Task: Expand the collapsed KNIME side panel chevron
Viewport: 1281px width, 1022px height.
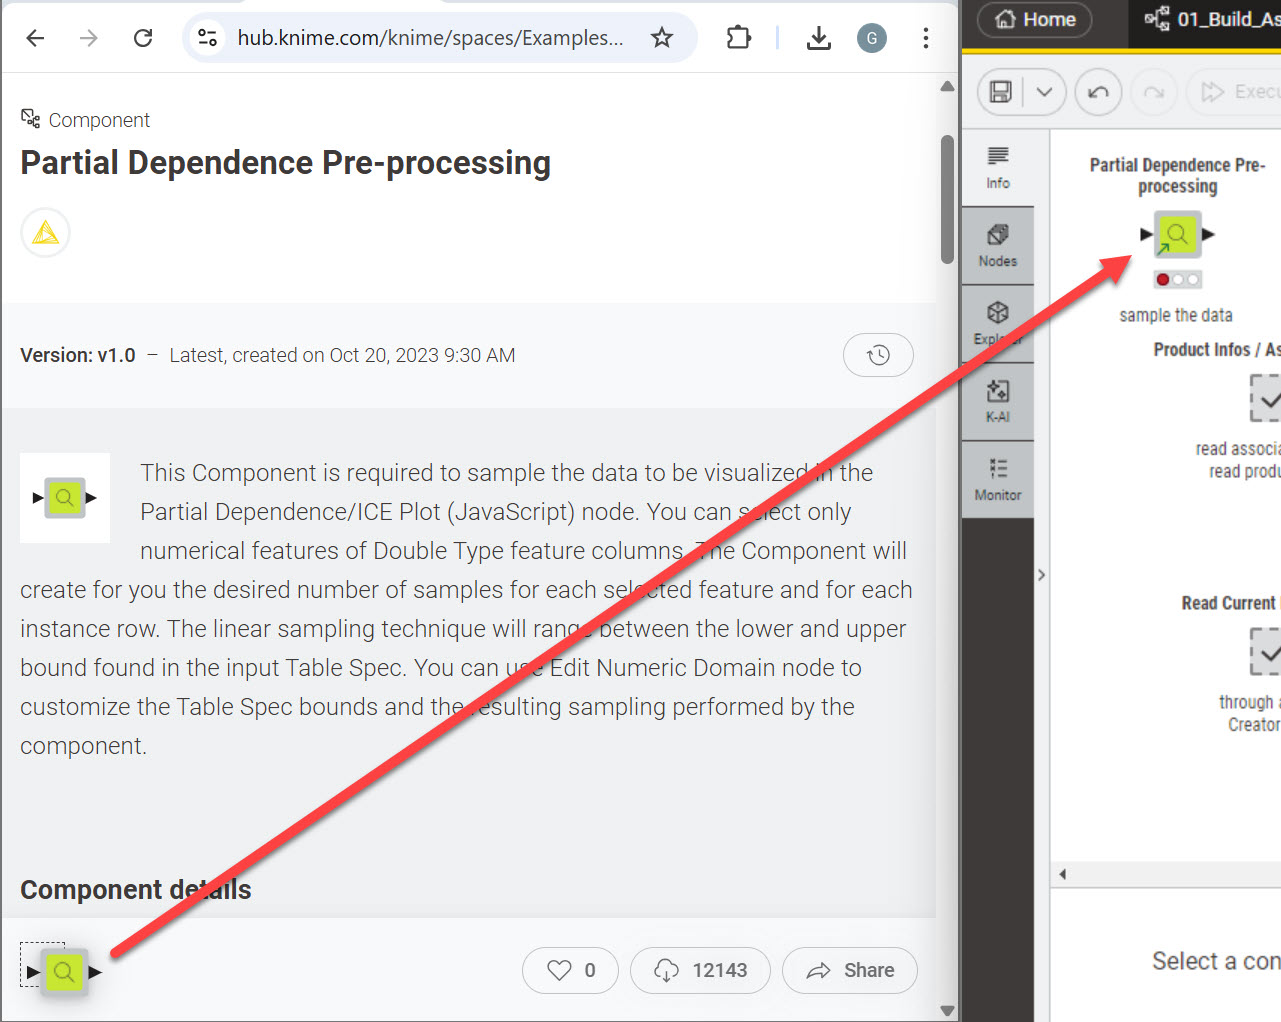Action: point(1041,575)
